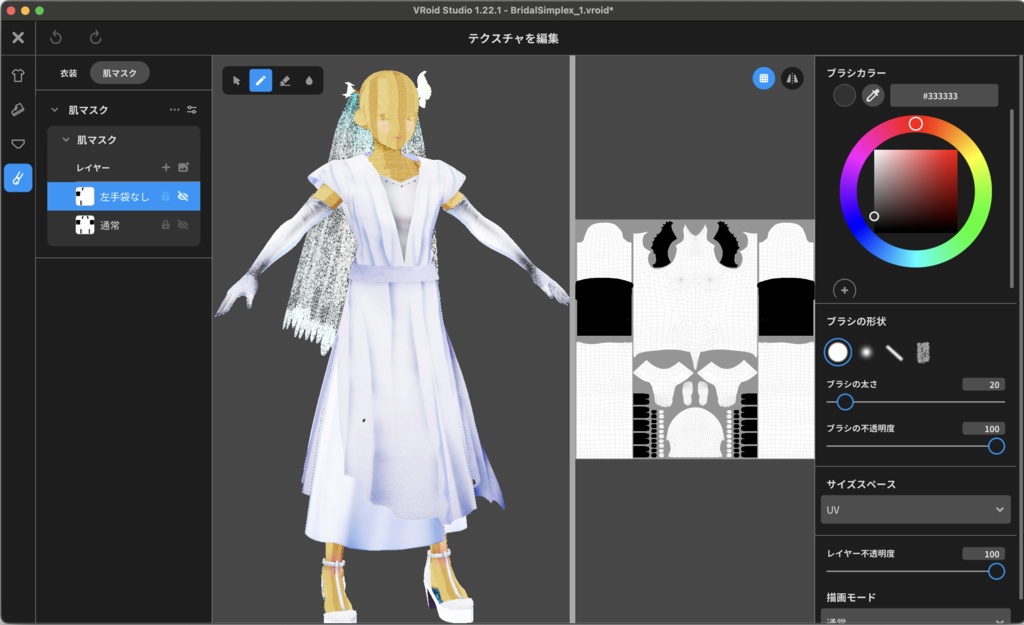Click the hue ring handle
This screenshot has width=1024, height=625.
[916, 123]
